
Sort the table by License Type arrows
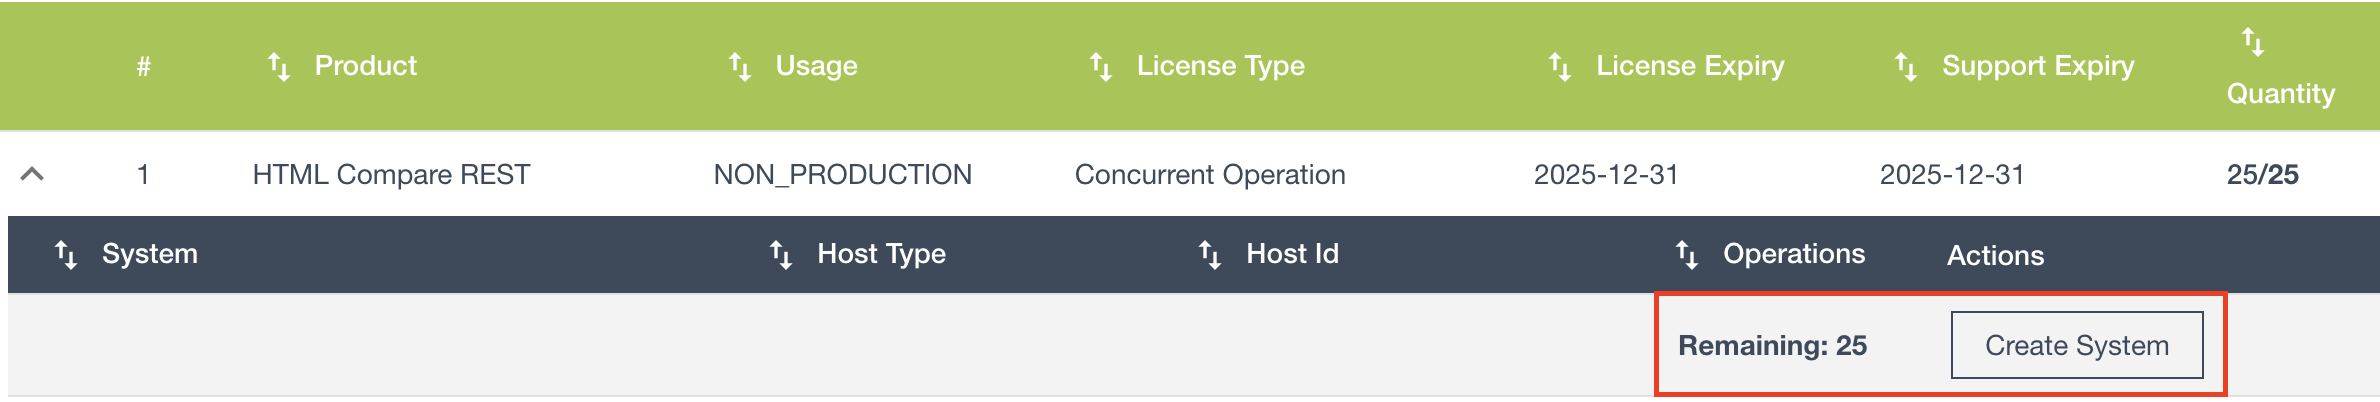[x=1100, y=67]
